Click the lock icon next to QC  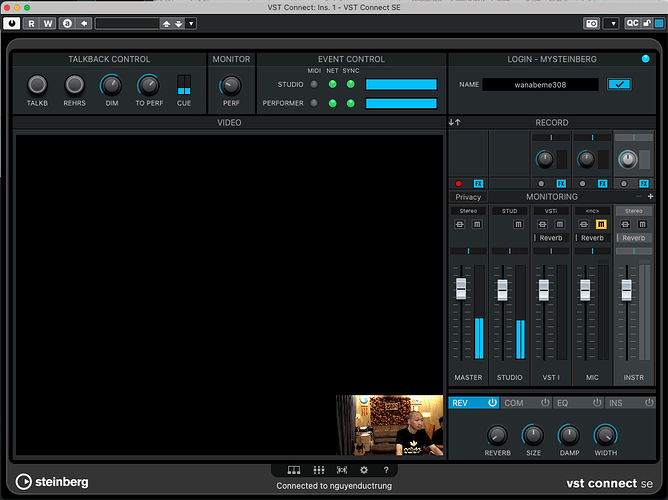[x=647, y=23]
